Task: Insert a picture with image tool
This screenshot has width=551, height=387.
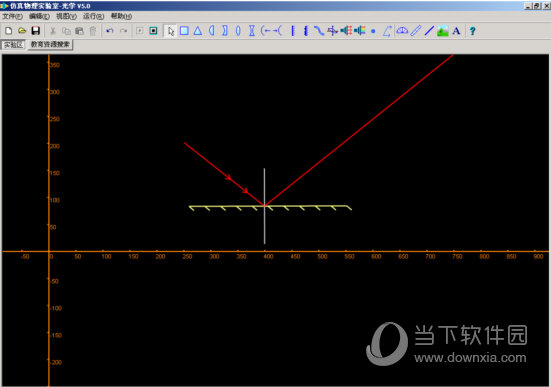Action: (x=442, y=31)
